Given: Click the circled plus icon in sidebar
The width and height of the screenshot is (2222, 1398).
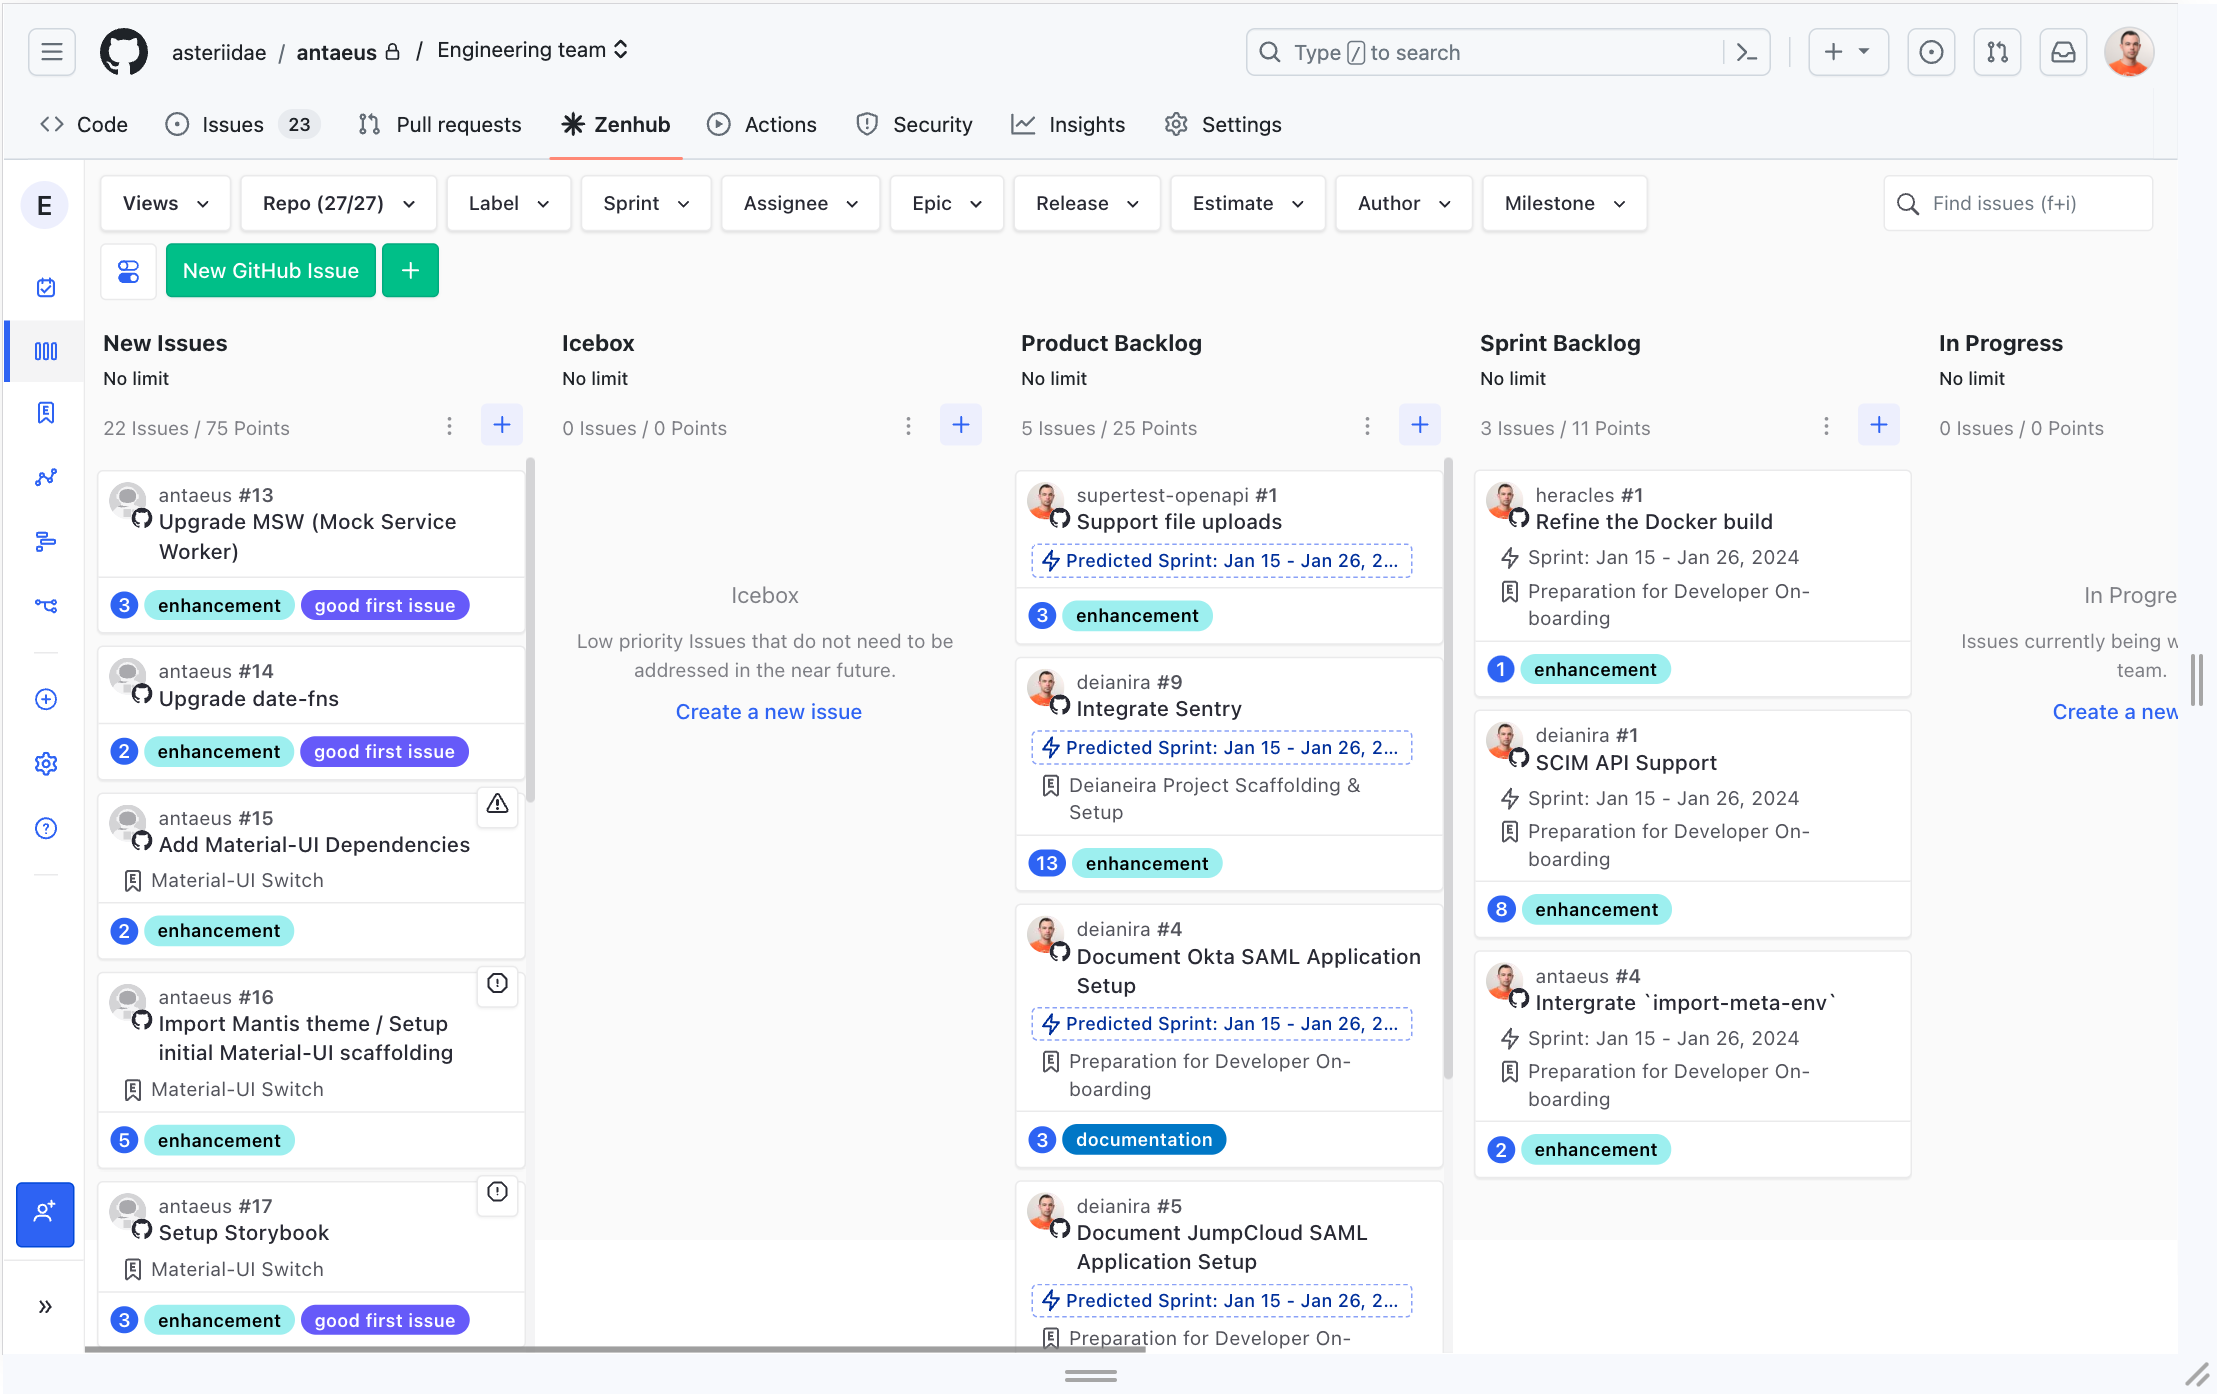Looking at the screenshot, I should (x=46, y=700).
